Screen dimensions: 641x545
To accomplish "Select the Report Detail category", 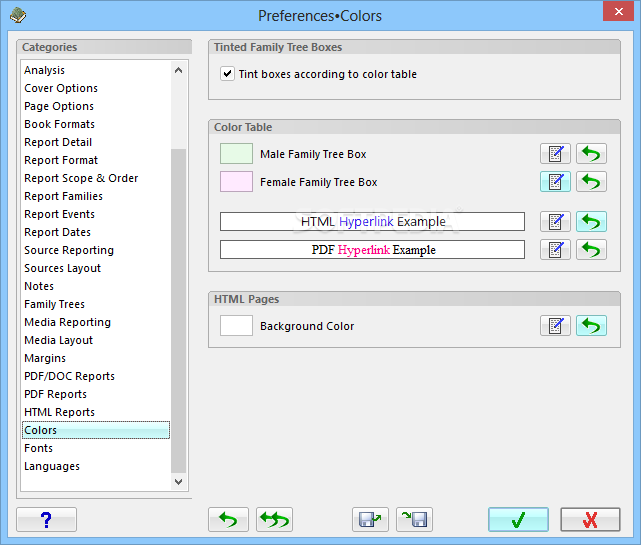I will (96, 142).
